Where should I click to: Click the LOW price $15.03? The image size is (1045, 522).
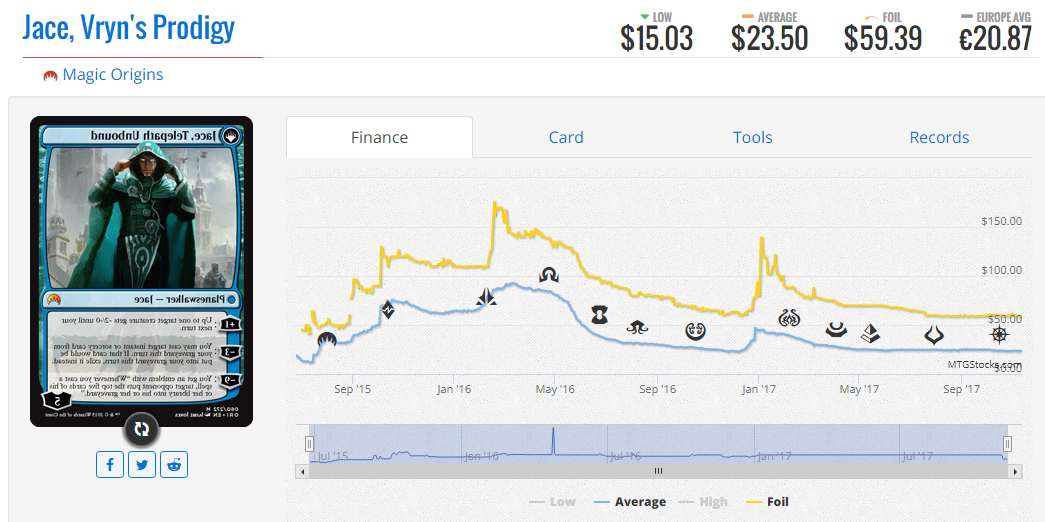coord(657,38)
